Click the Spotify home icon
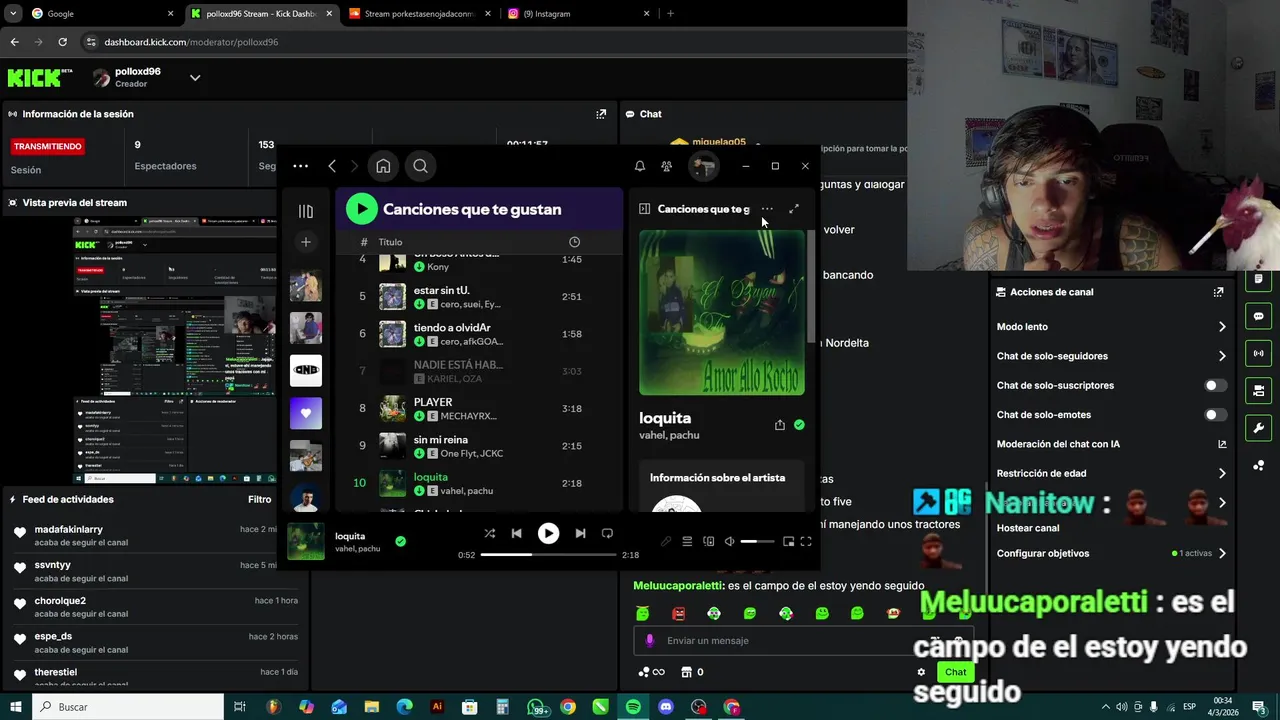This screenshot has height=720, width=1280. [x=383, y=166]
